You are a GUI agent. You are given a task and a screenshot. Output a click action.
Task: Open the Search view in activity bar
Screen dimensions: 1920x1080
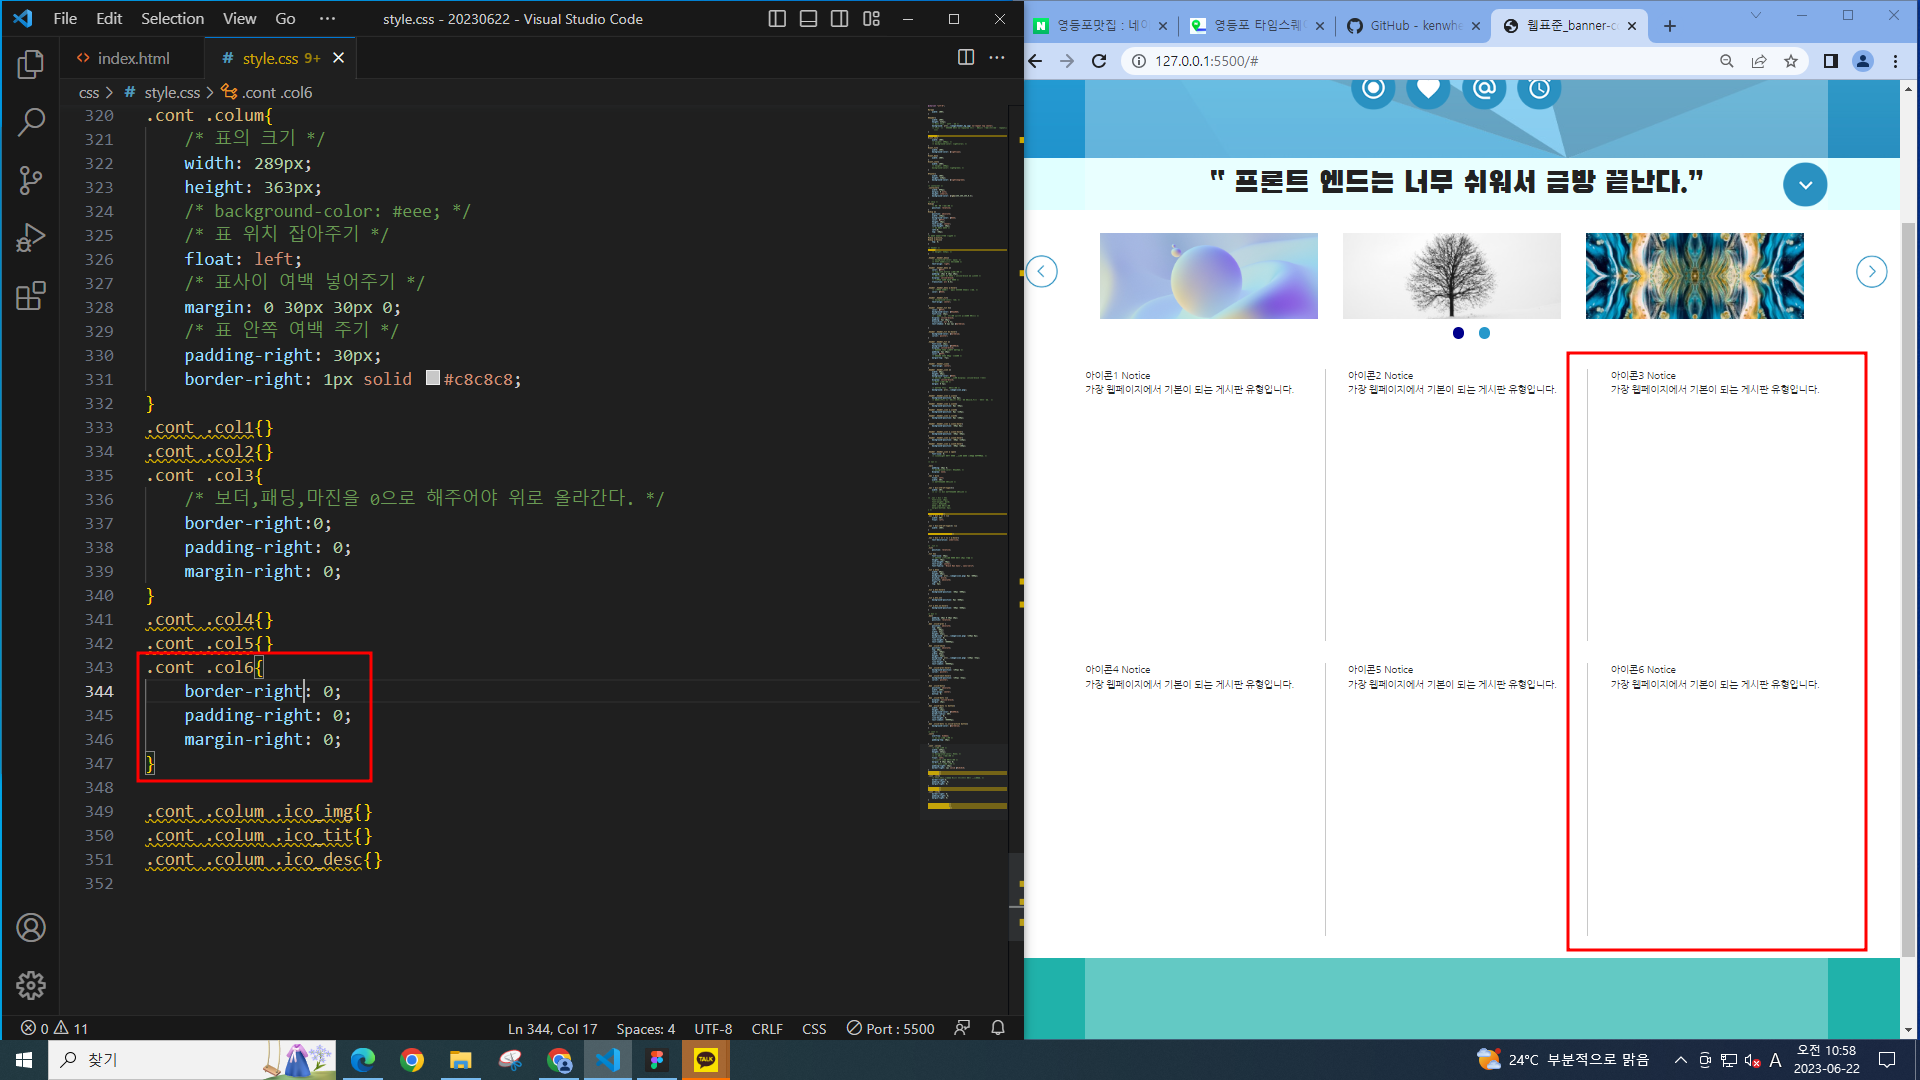pyautogui.click(x=31, y=123)
